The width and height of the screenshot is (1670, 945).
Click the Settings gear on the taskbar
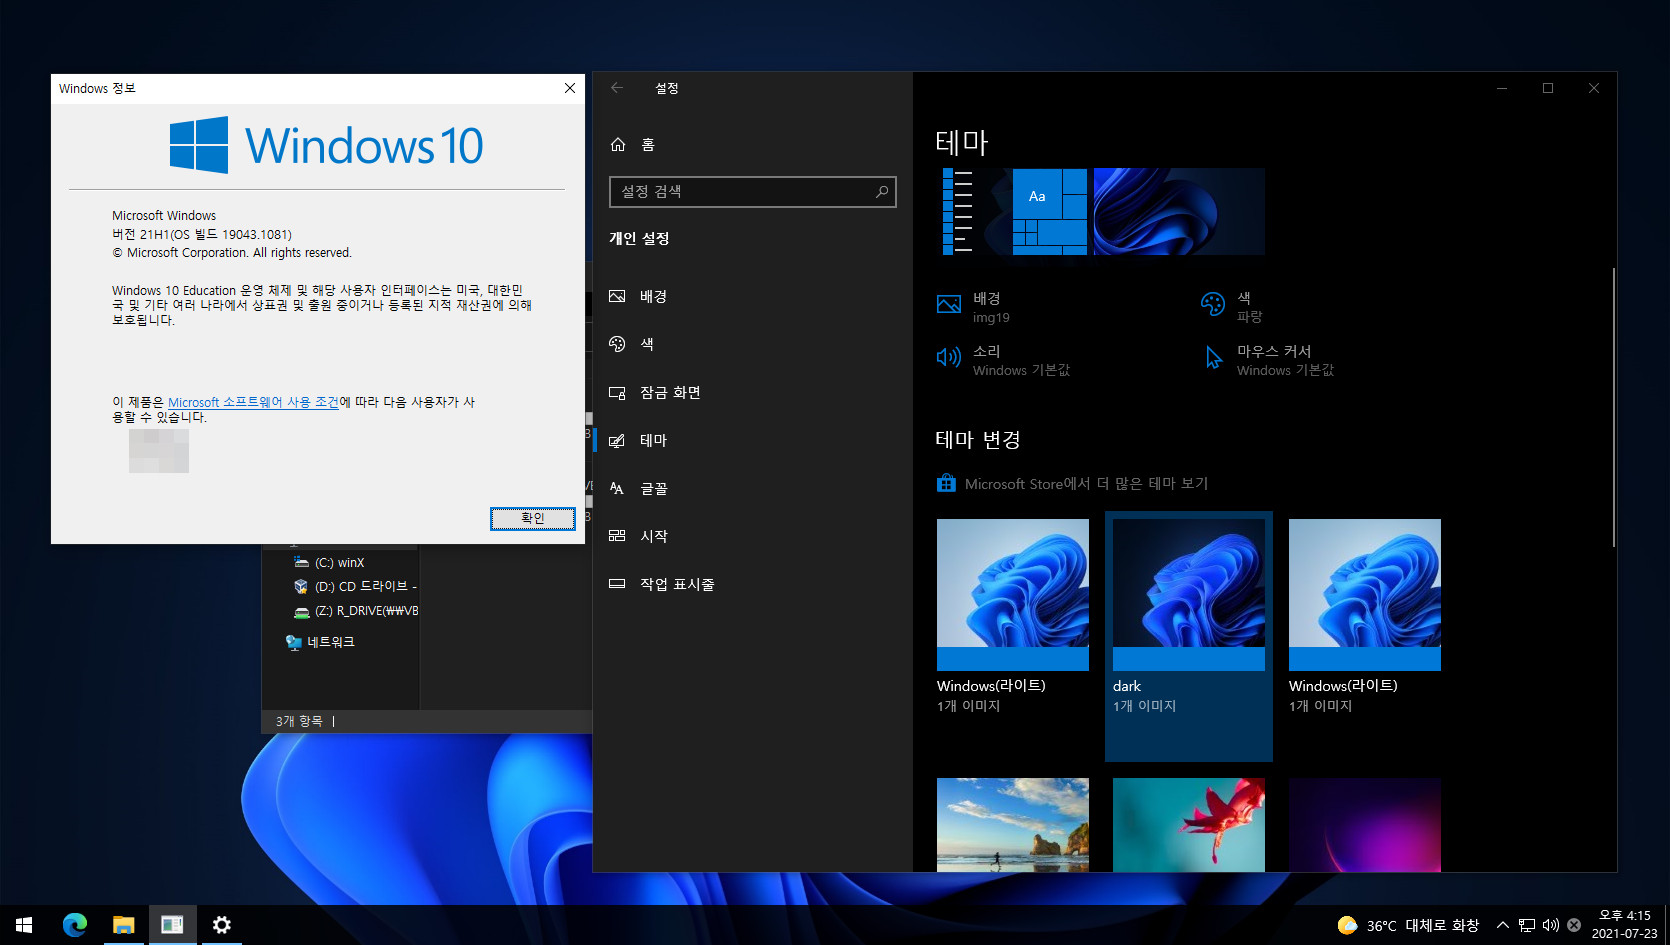(222, 925)
